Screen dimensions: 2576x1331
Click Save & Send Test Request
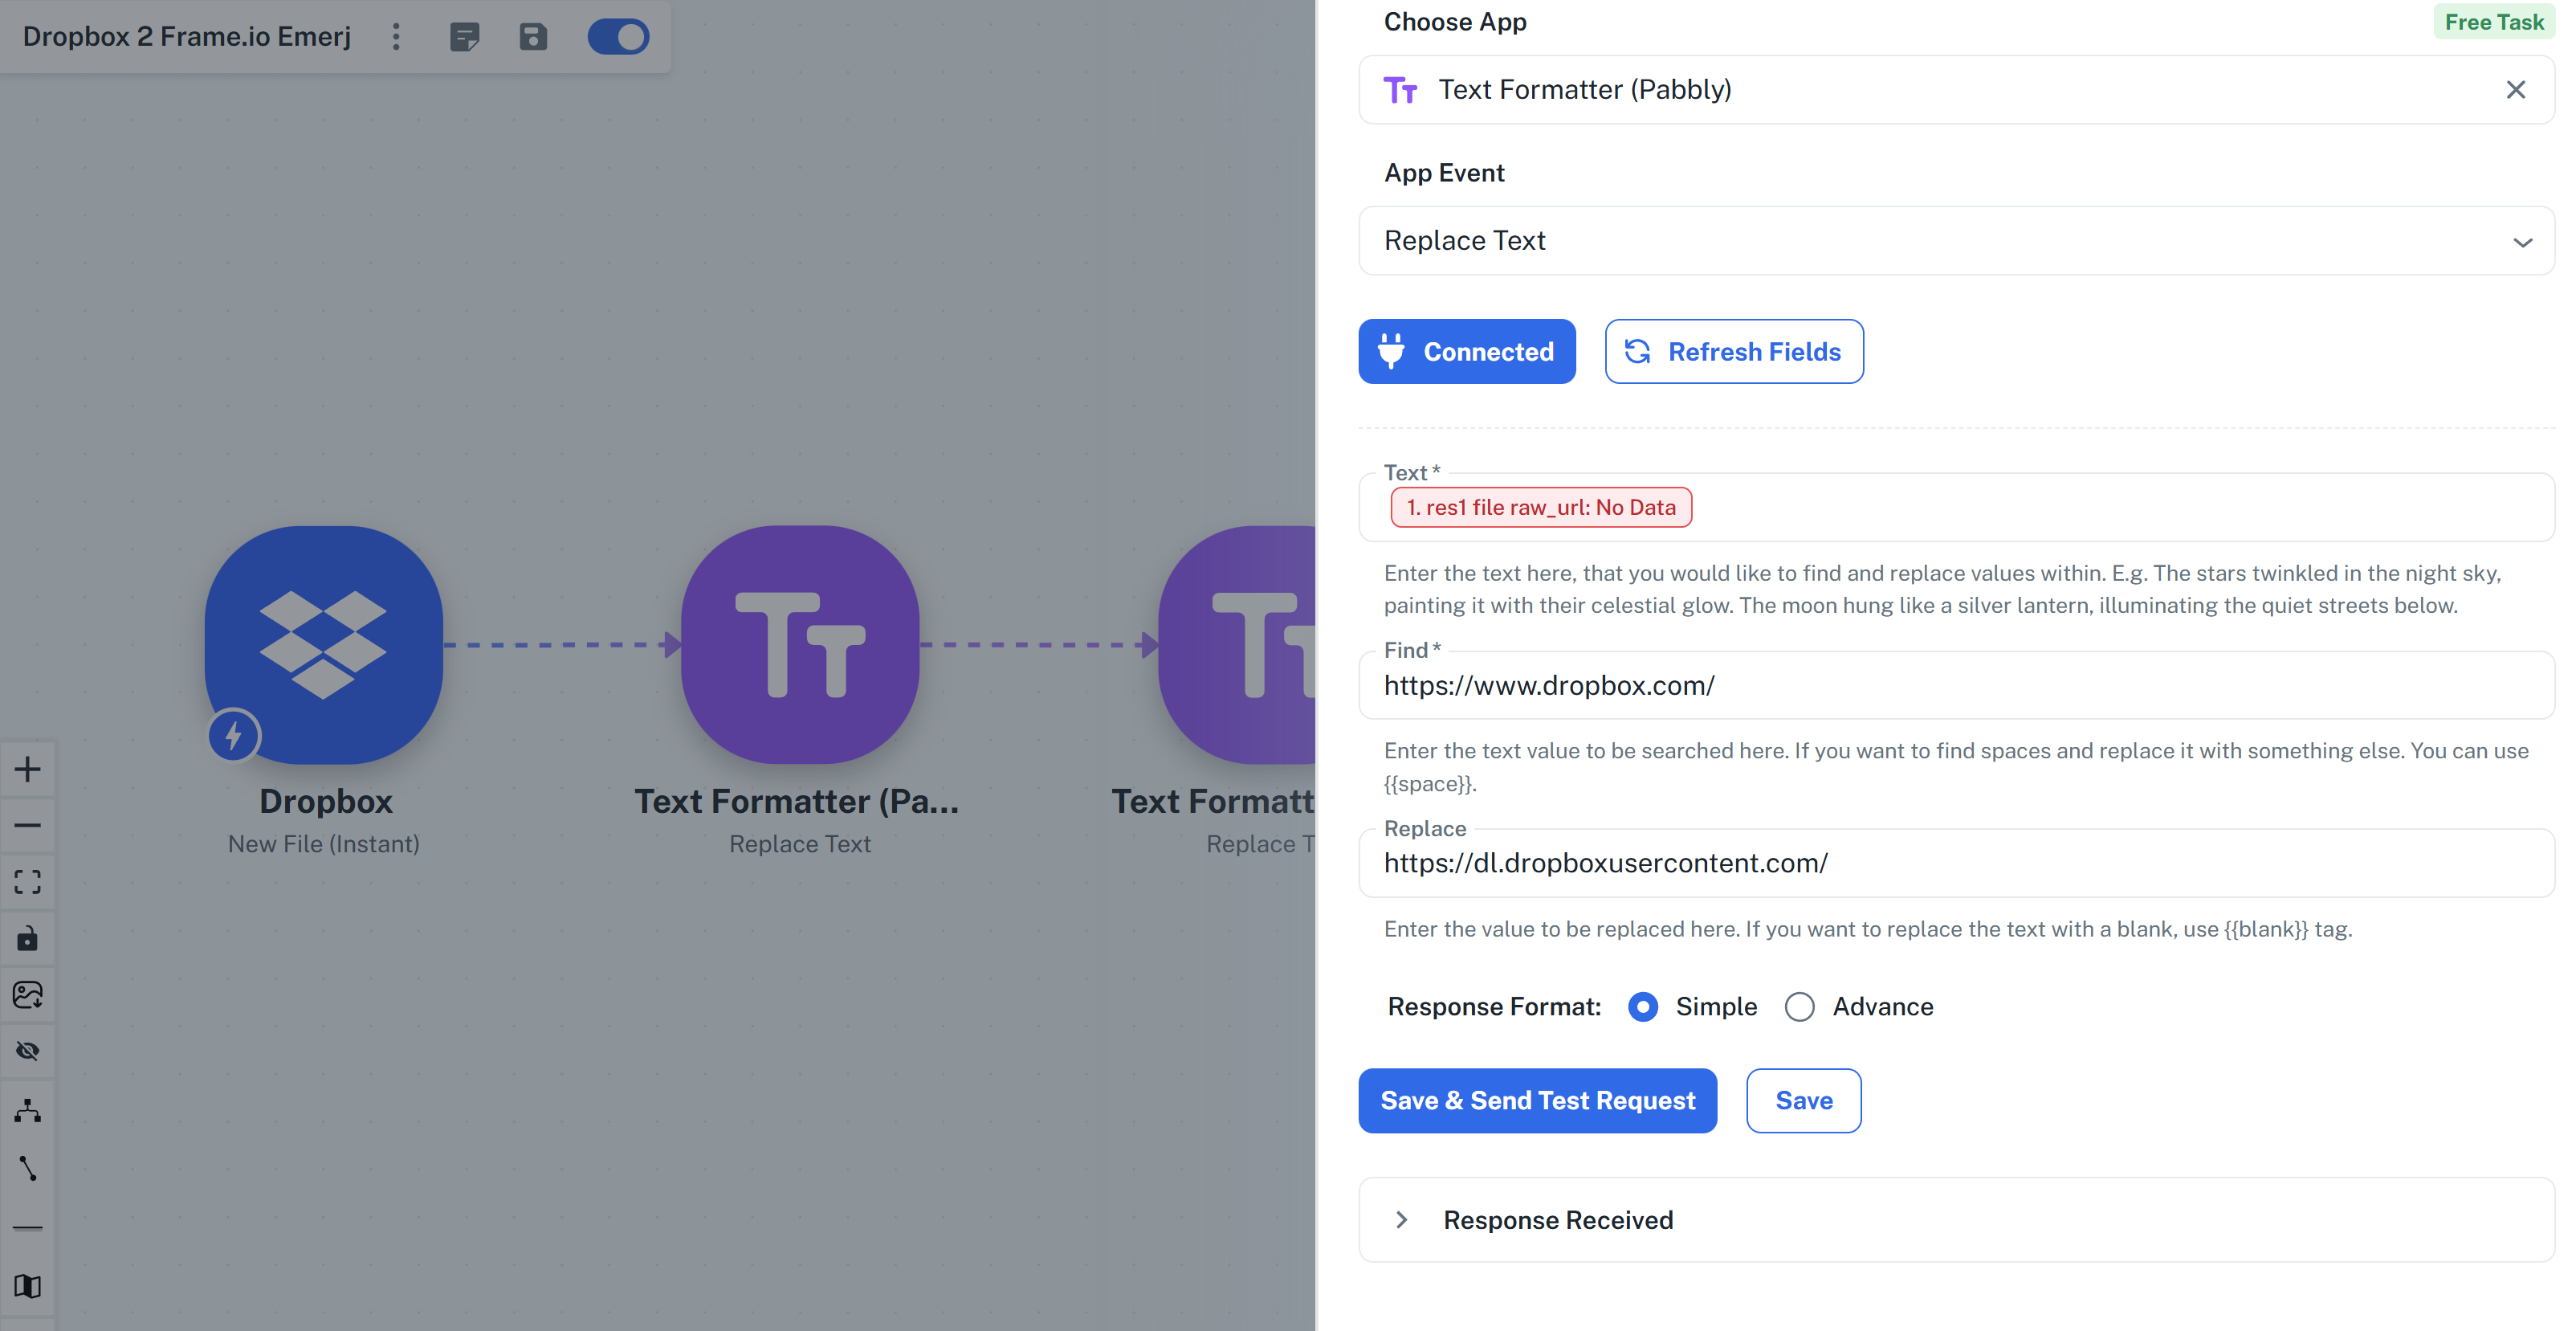tap(1537, 1100)
